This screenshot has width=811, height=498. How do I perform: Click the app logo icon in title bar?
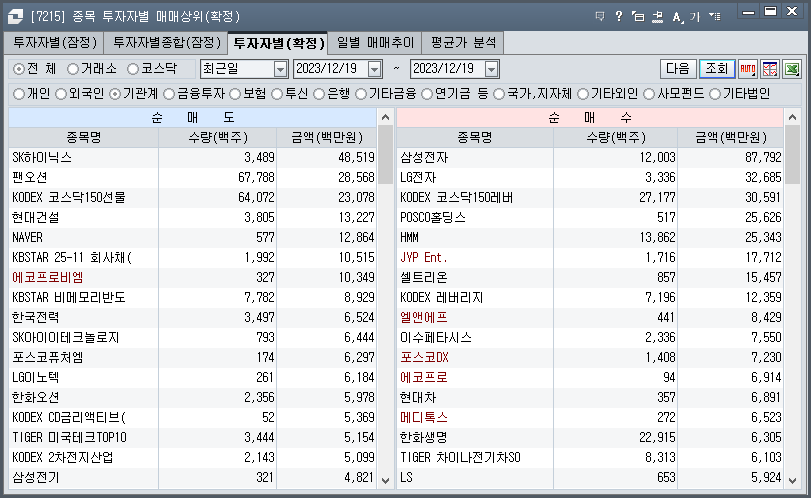tap(16, 17)
